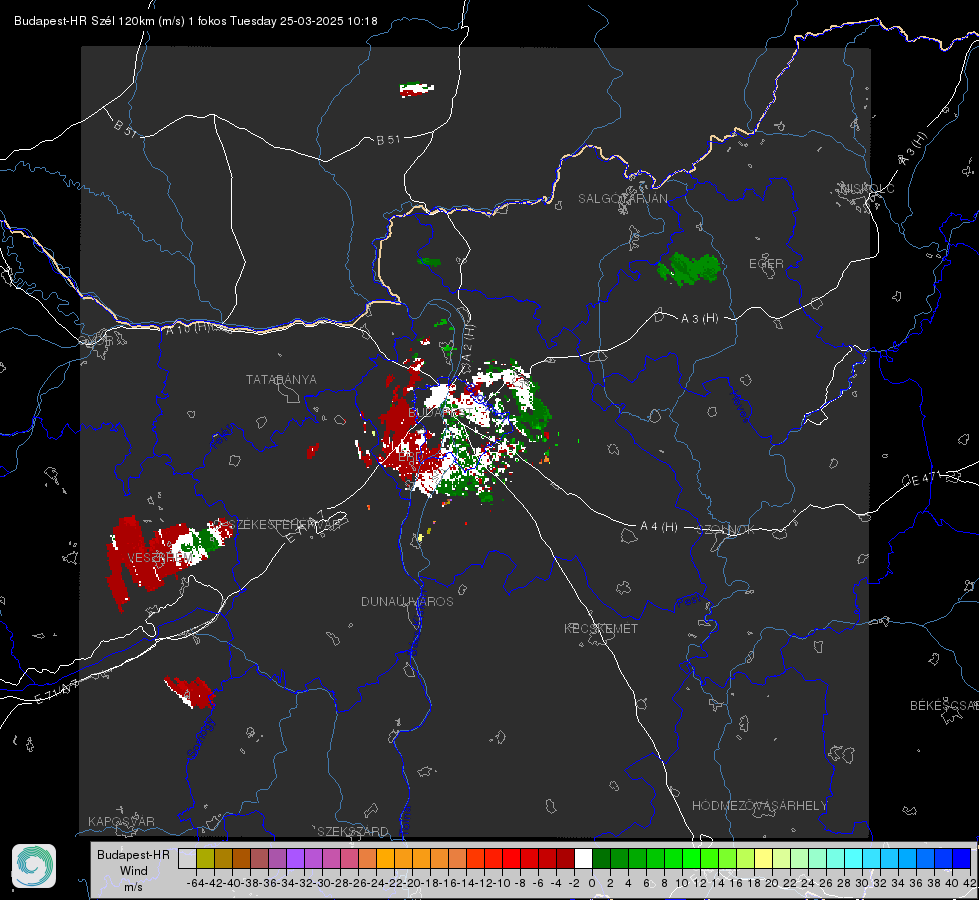Click the HÓDMEZŐVÁSÁRHELY city label

tap(759, 806)
